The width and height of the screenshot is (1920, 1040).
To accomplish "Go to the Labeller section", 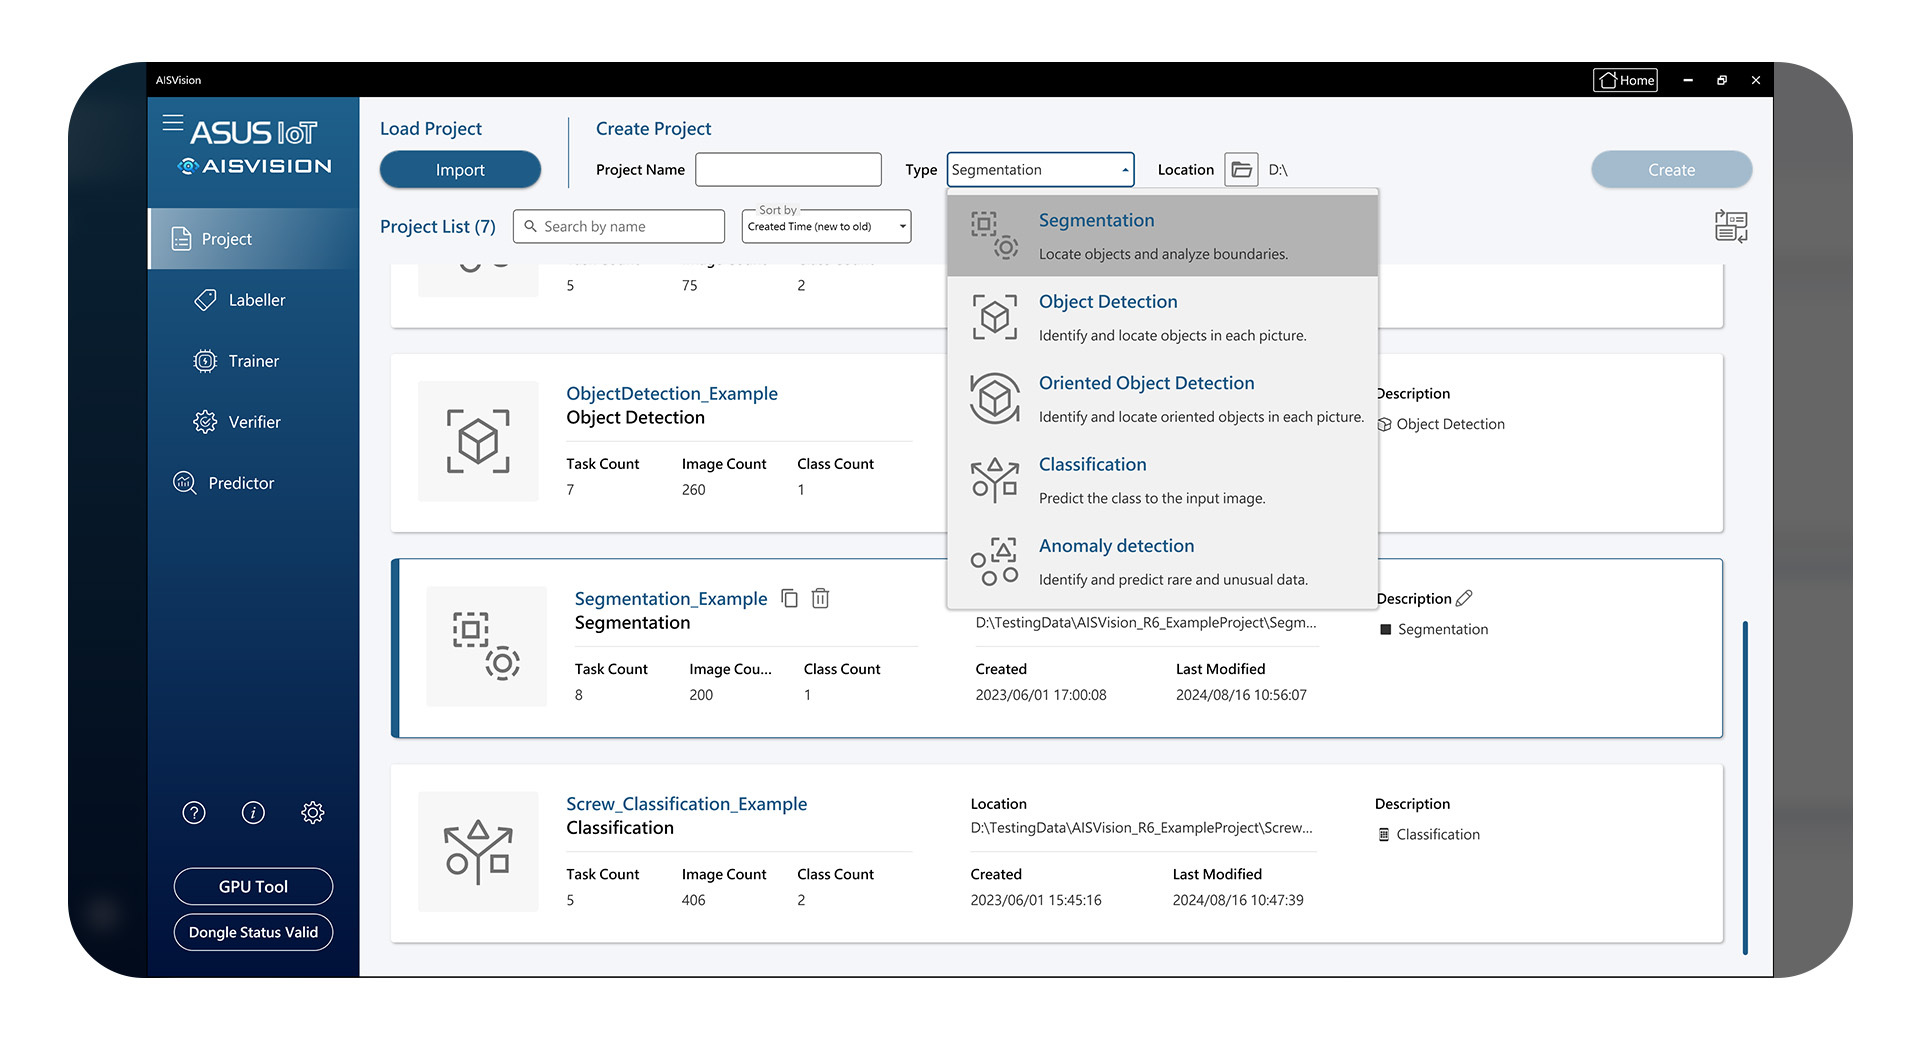I will (256, 300).
